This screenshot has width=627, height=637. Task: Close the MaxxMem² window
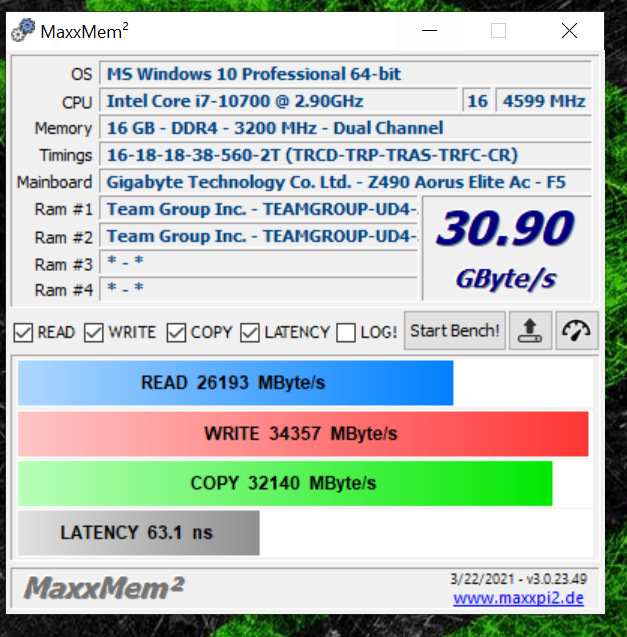point(569,31)
